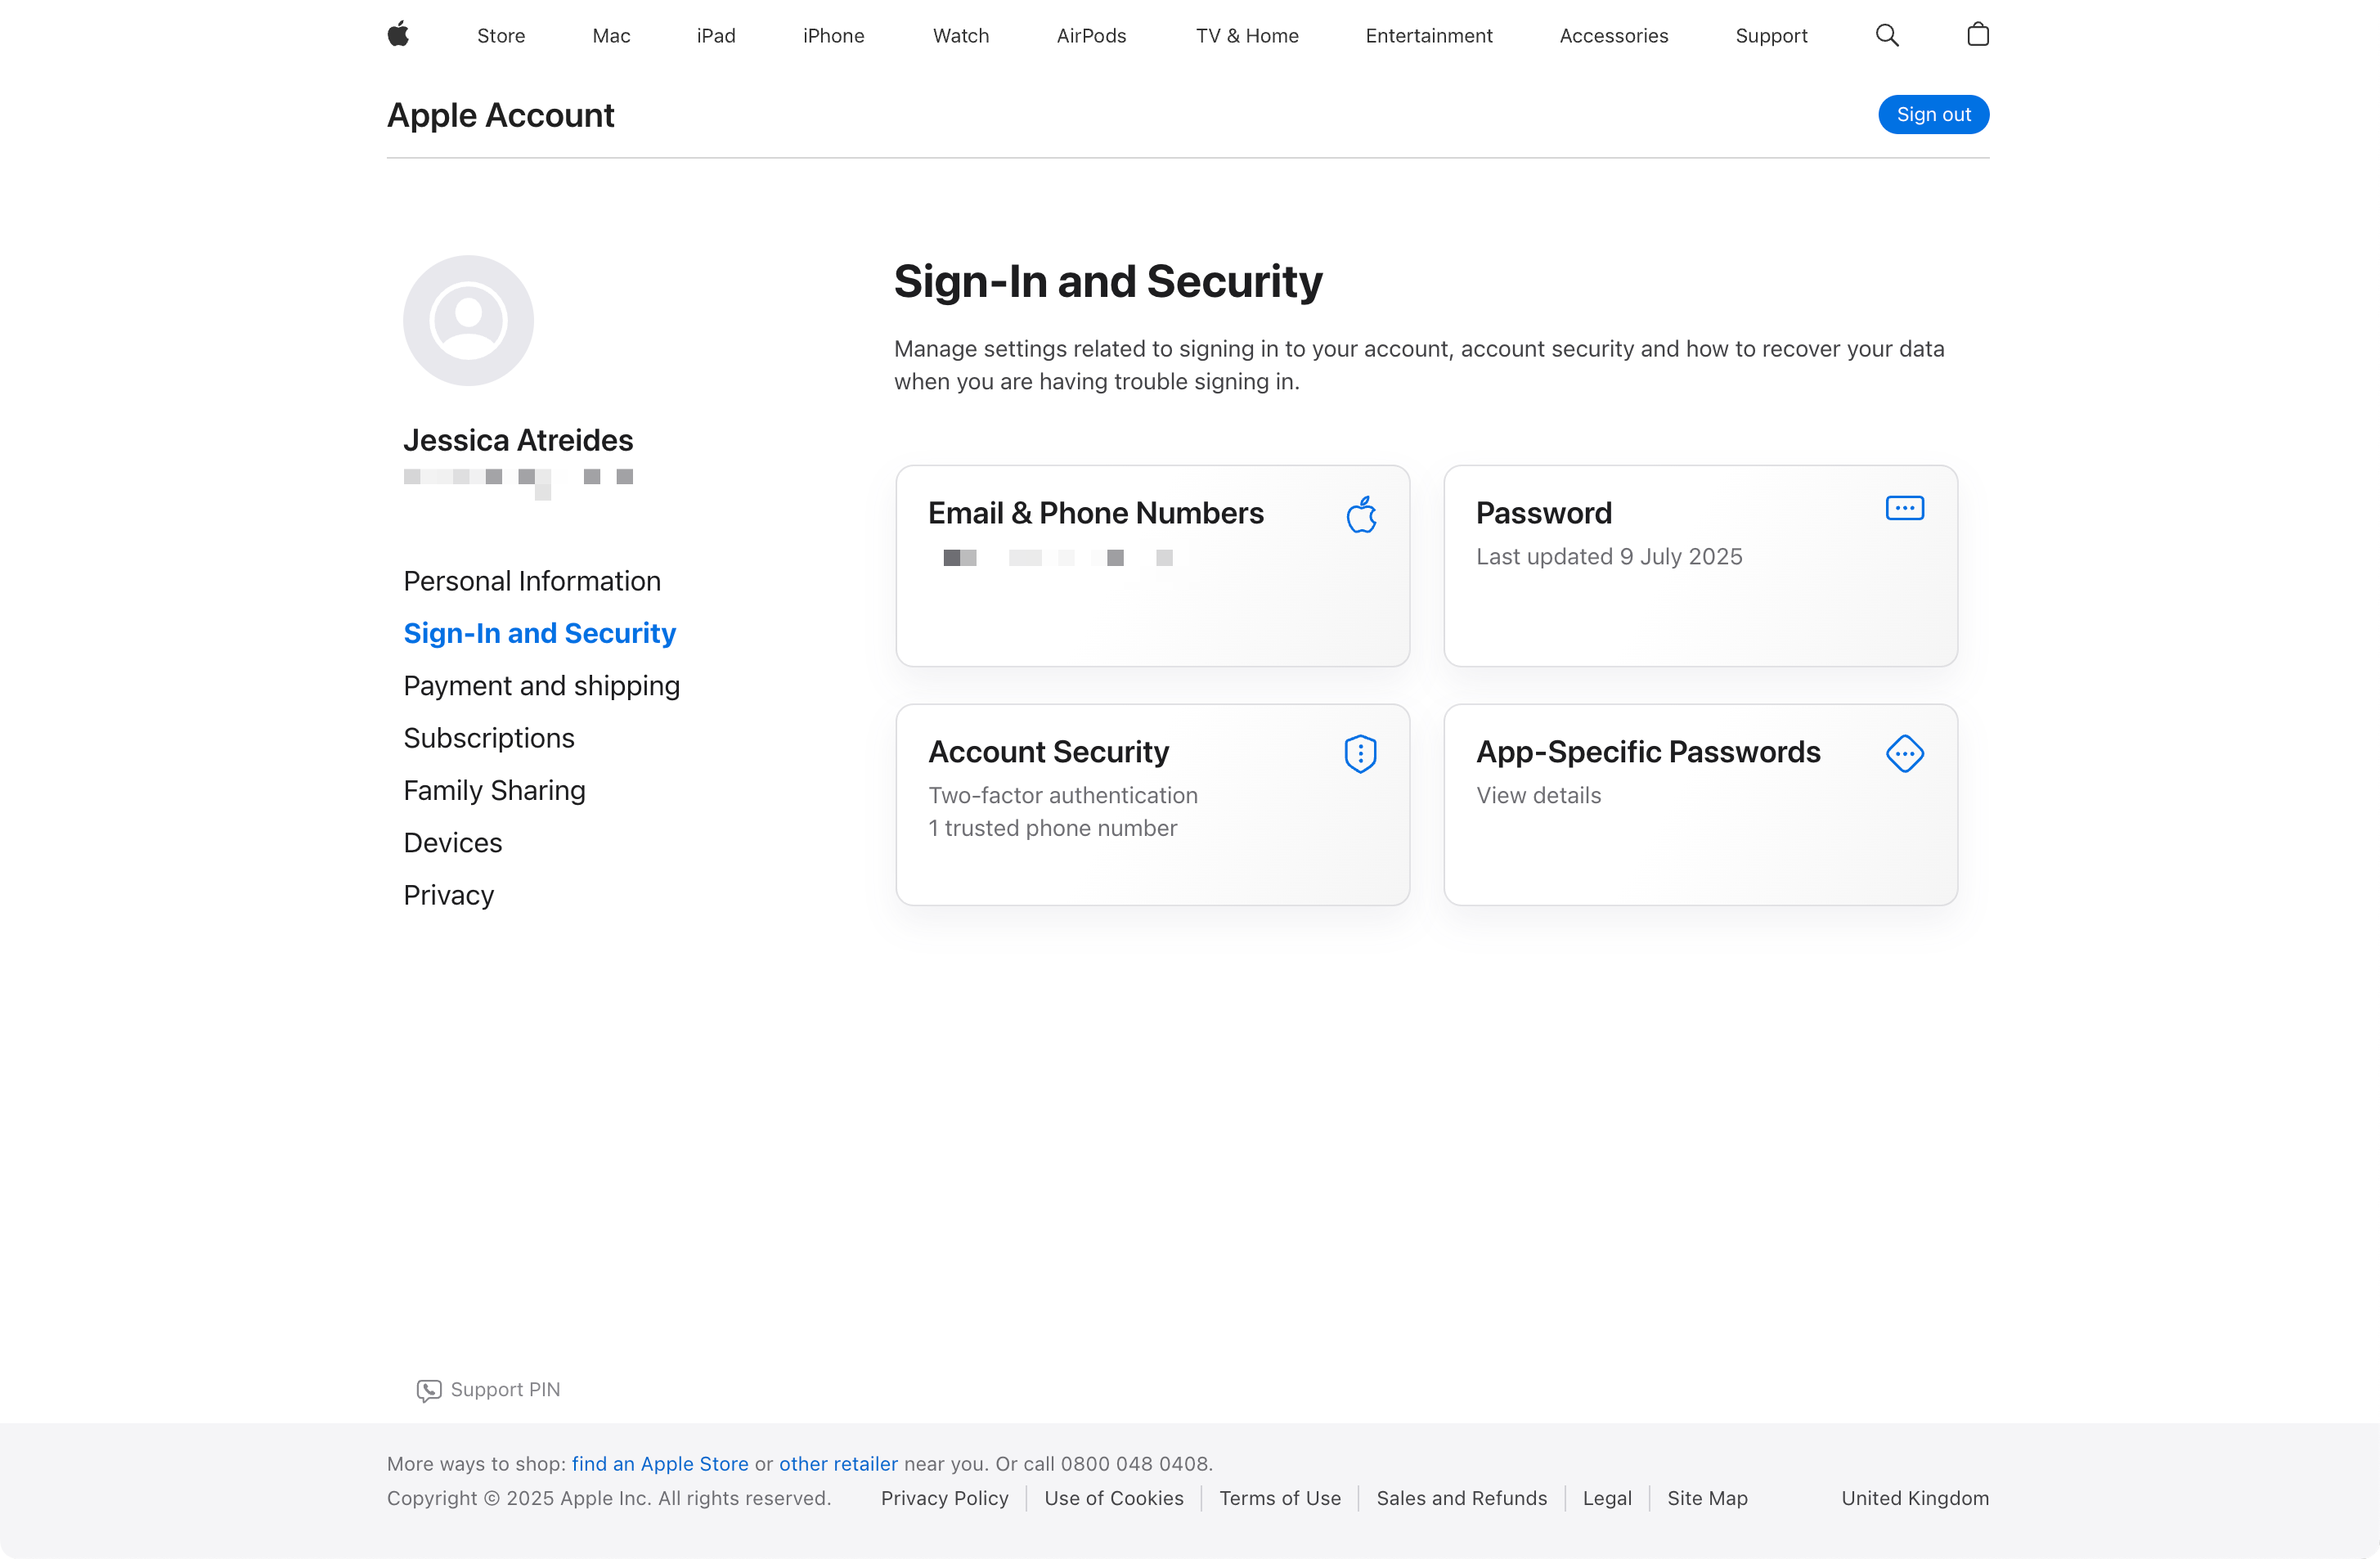Change the United Kingdom region link

pos(1914,1498)
